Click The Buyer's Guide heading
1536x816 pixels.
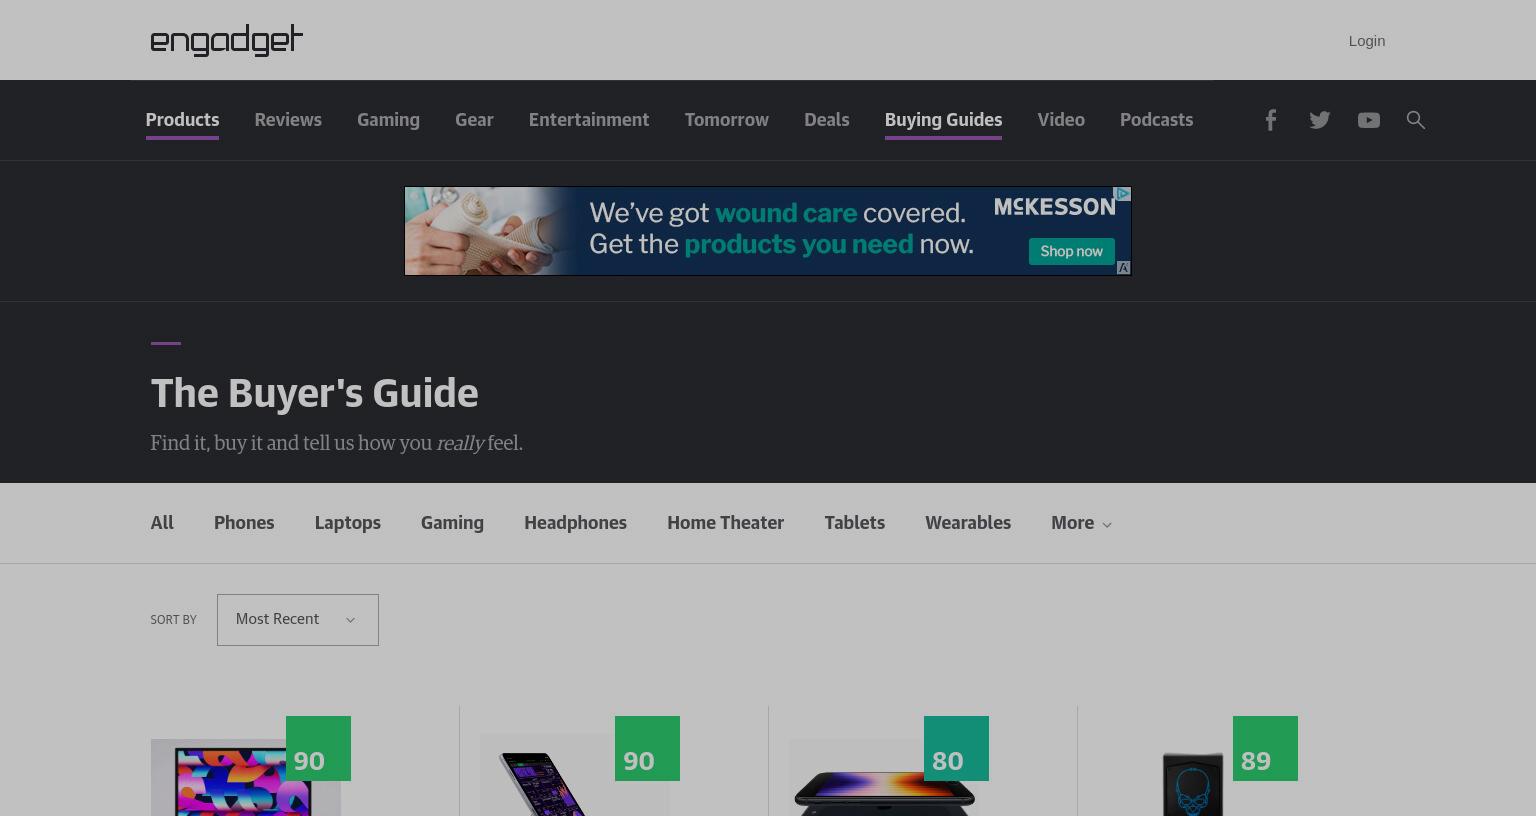pyautogui.click(x=314, y=394)
